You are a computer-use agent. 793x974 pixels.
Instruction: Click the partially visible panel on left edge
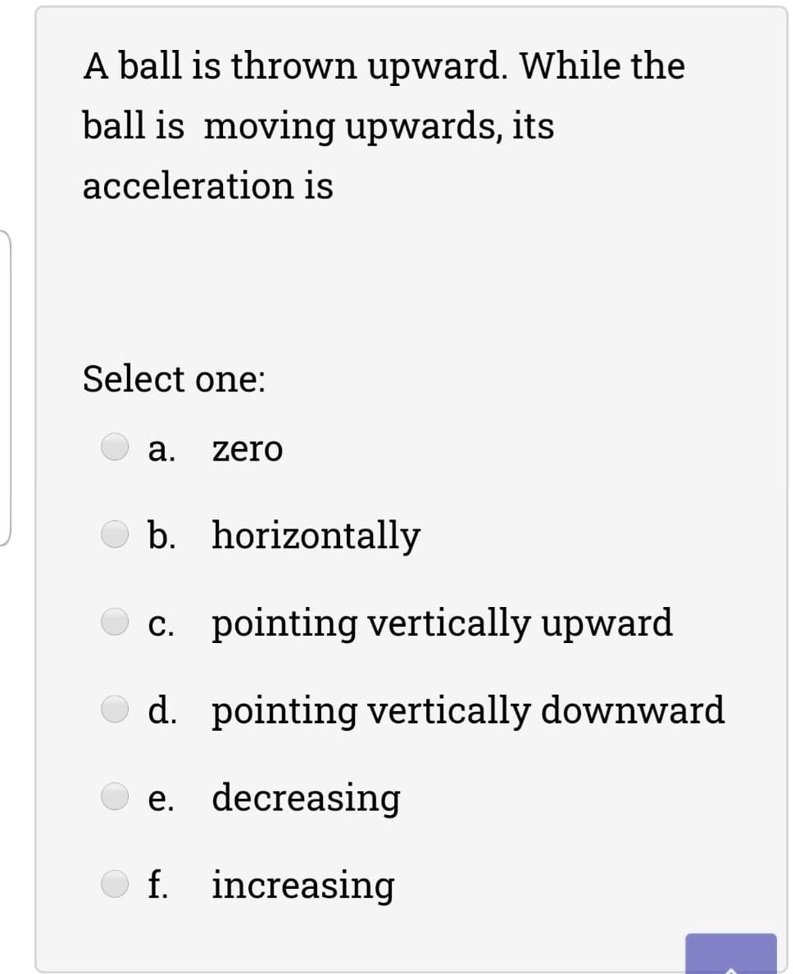[5, 380]
